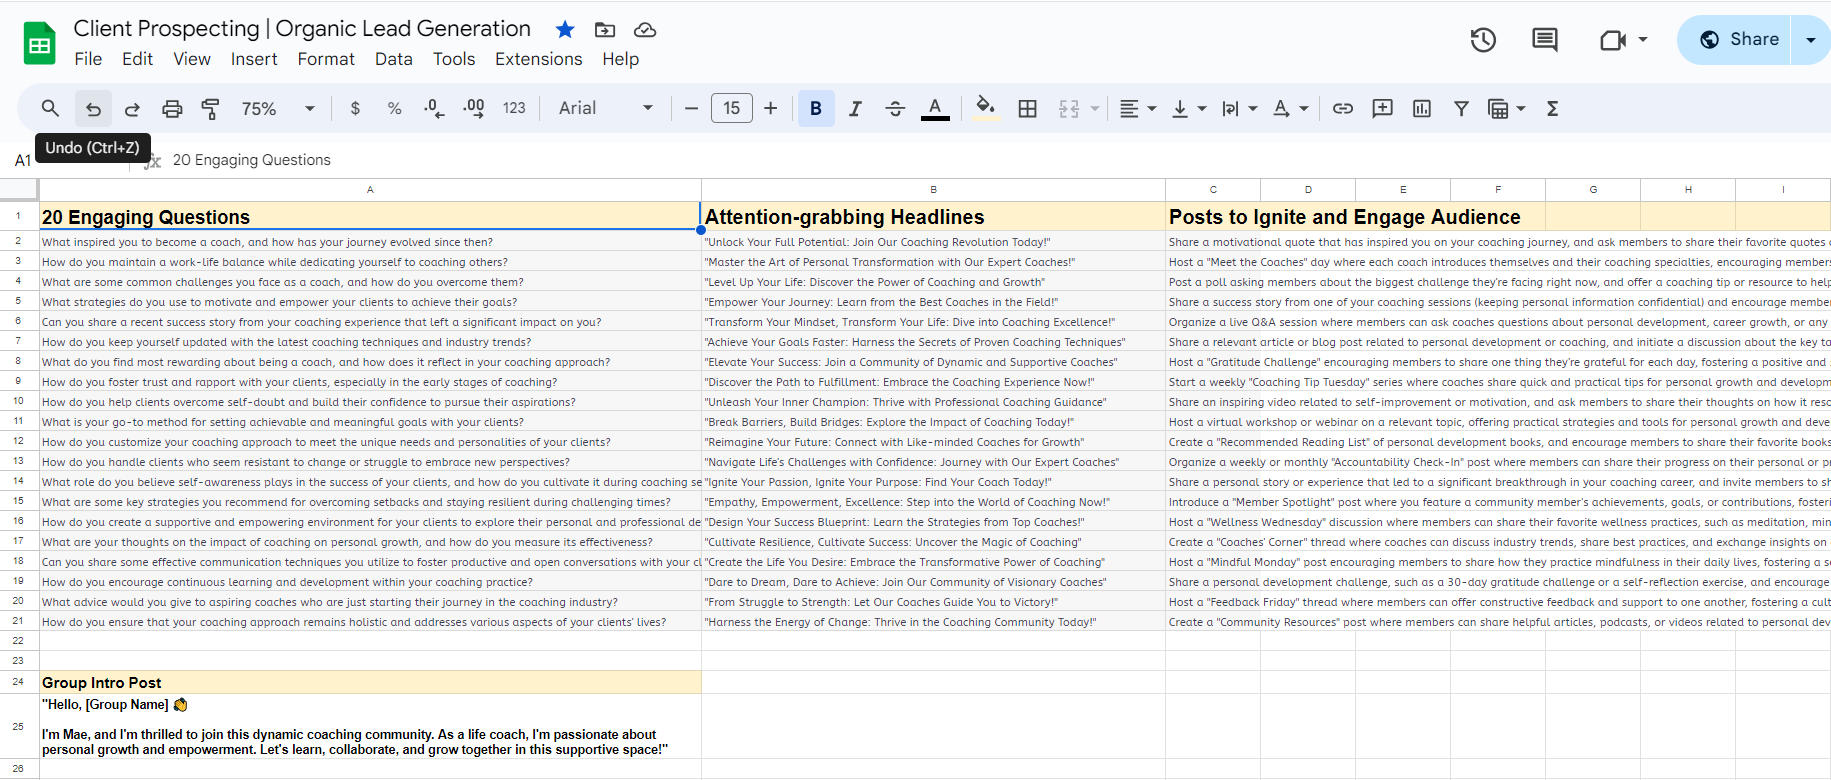The width and height of the screenshot is (1831, 780).
Task: Start a Meet video call icon
Action: [1612, 40]
